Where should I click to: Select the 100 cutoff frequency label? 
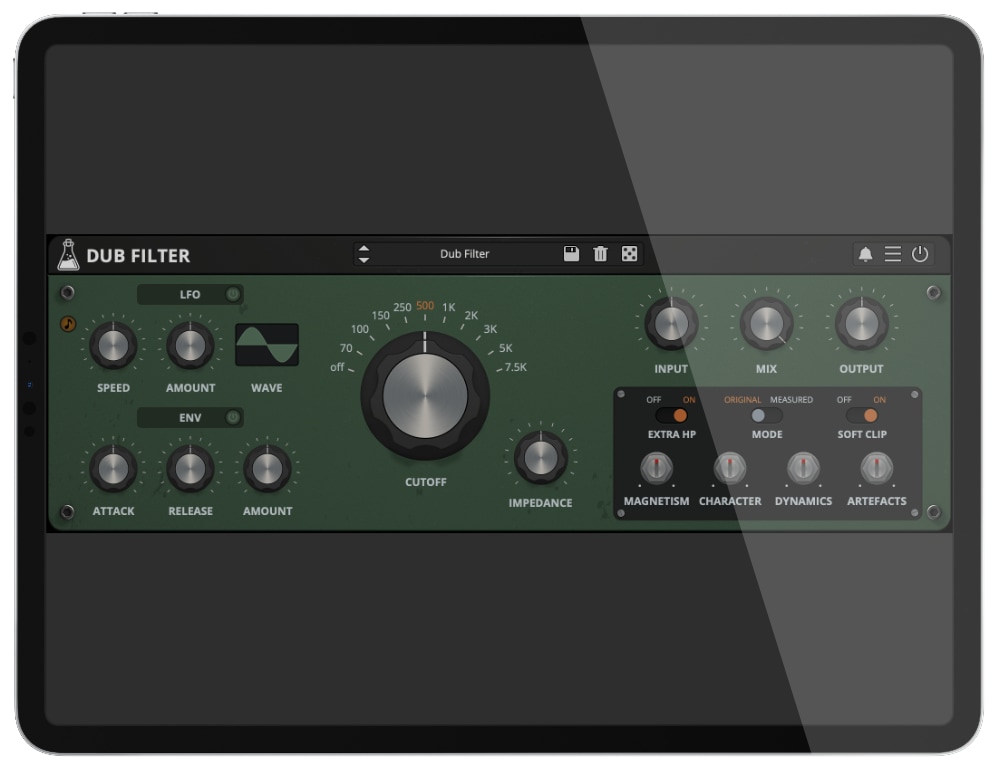[360, 329]
